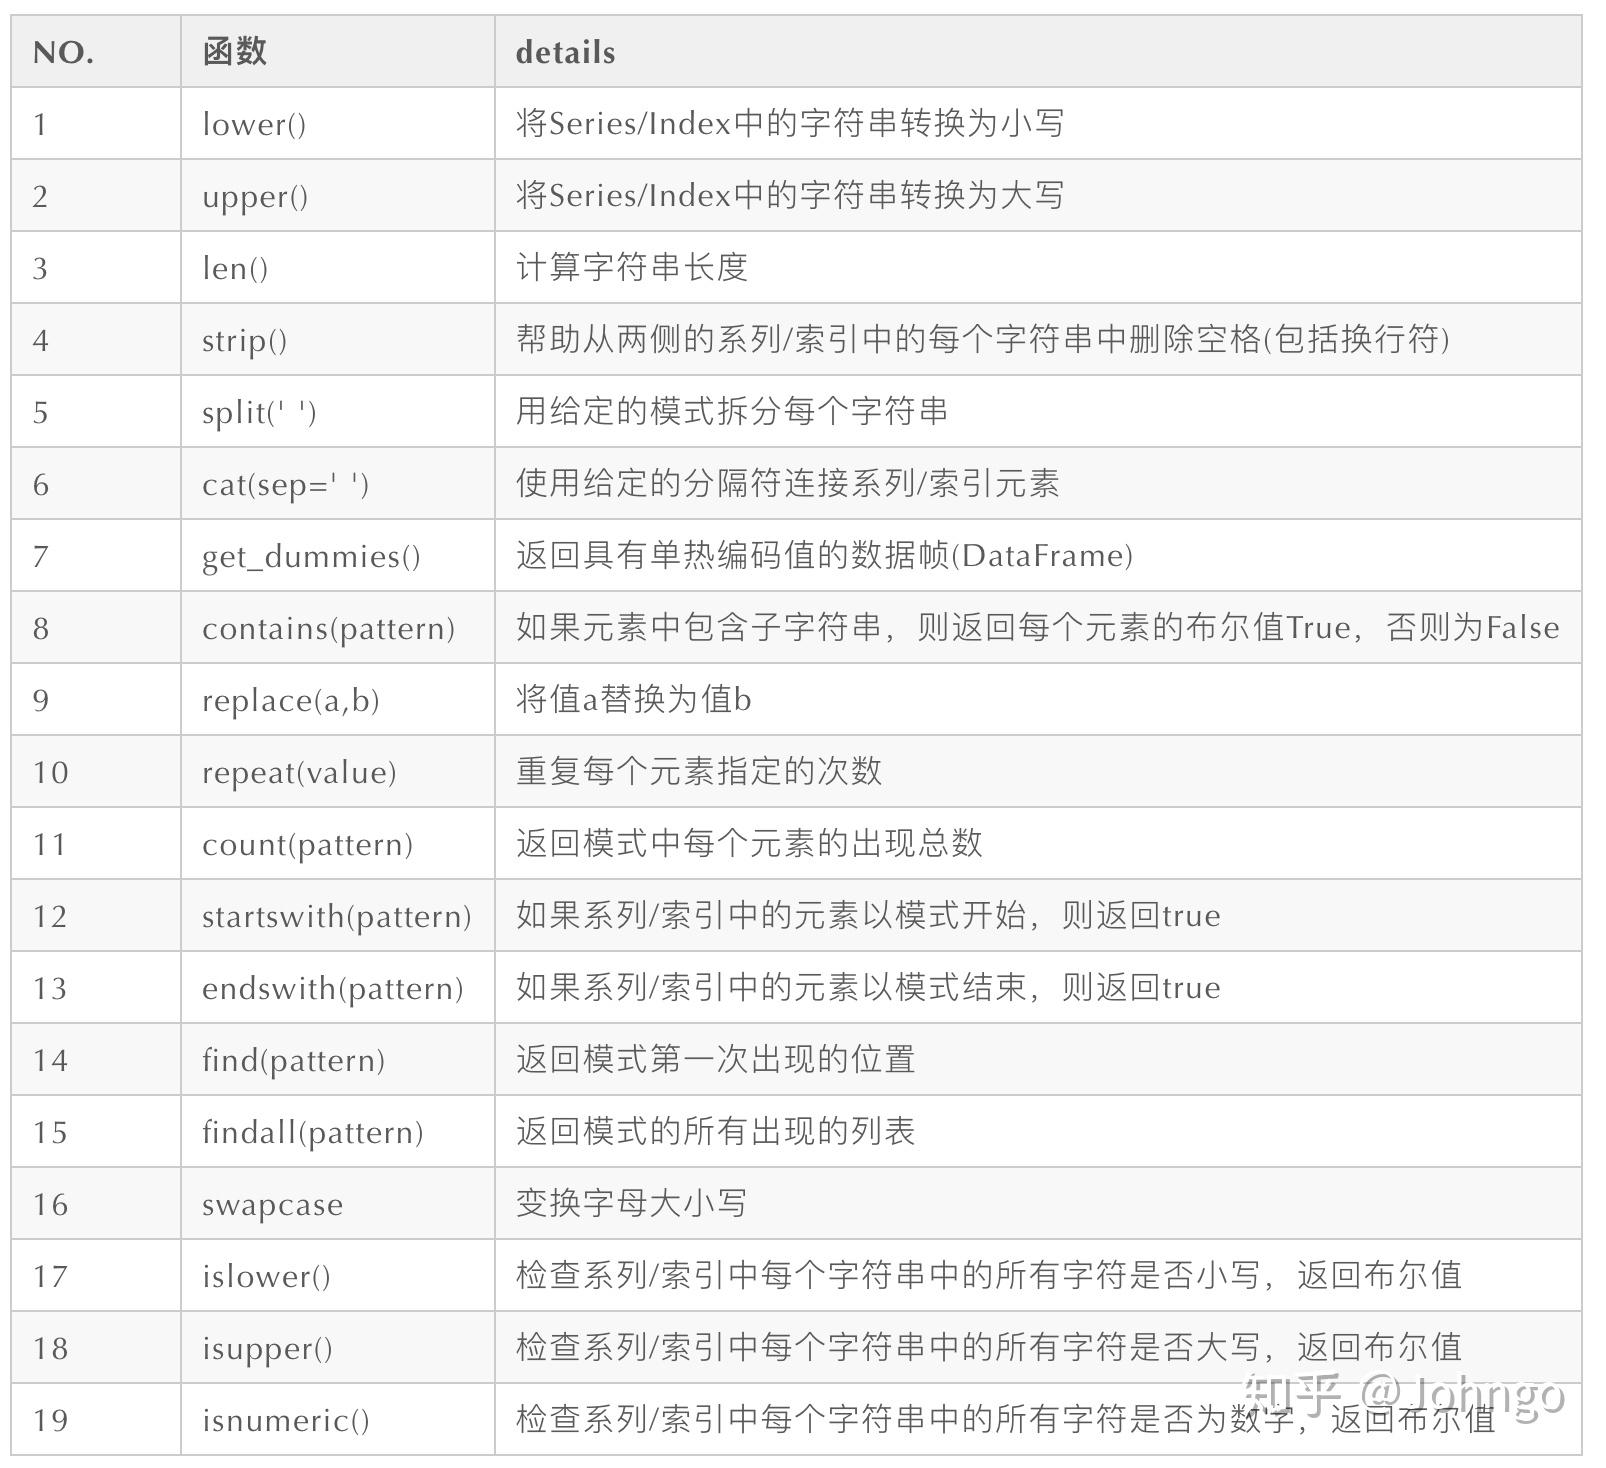
Task: Select description '返回模式的所有出现的列表'
Action: pyautogui.click(x=716, y=1131)
